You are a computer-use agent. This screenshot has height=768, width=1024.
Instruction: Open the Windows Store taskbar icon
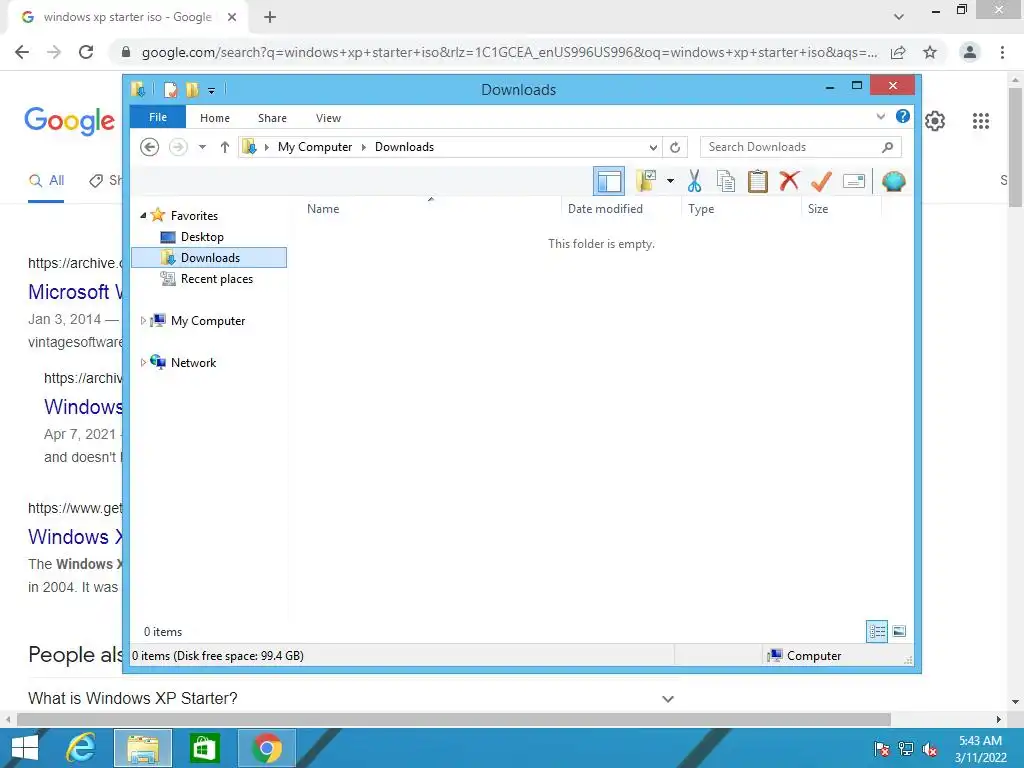[x=204, y=748]
